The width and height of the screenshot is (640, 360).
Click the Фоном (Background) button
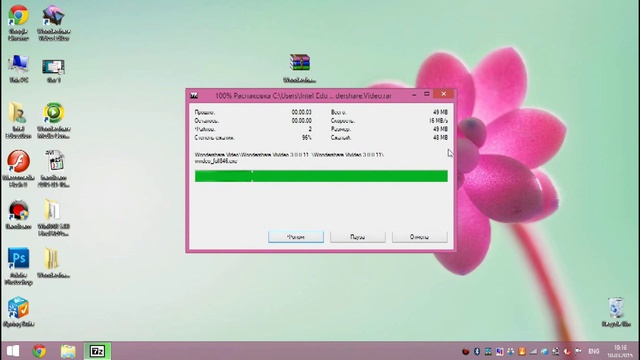pos(296,237)
